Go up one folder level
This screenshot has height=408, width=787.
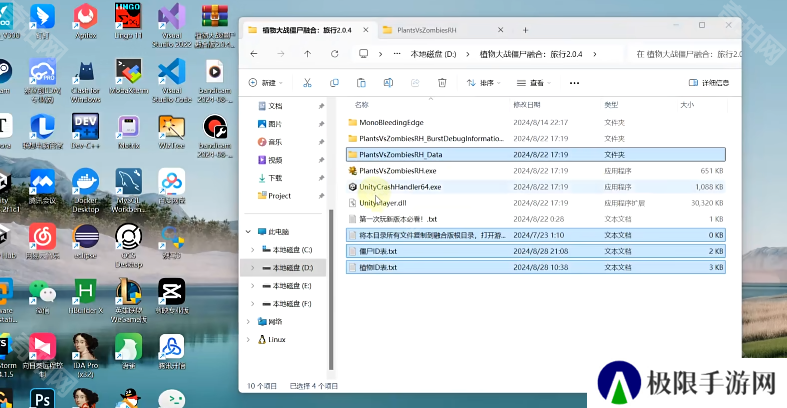click(308, 54)
